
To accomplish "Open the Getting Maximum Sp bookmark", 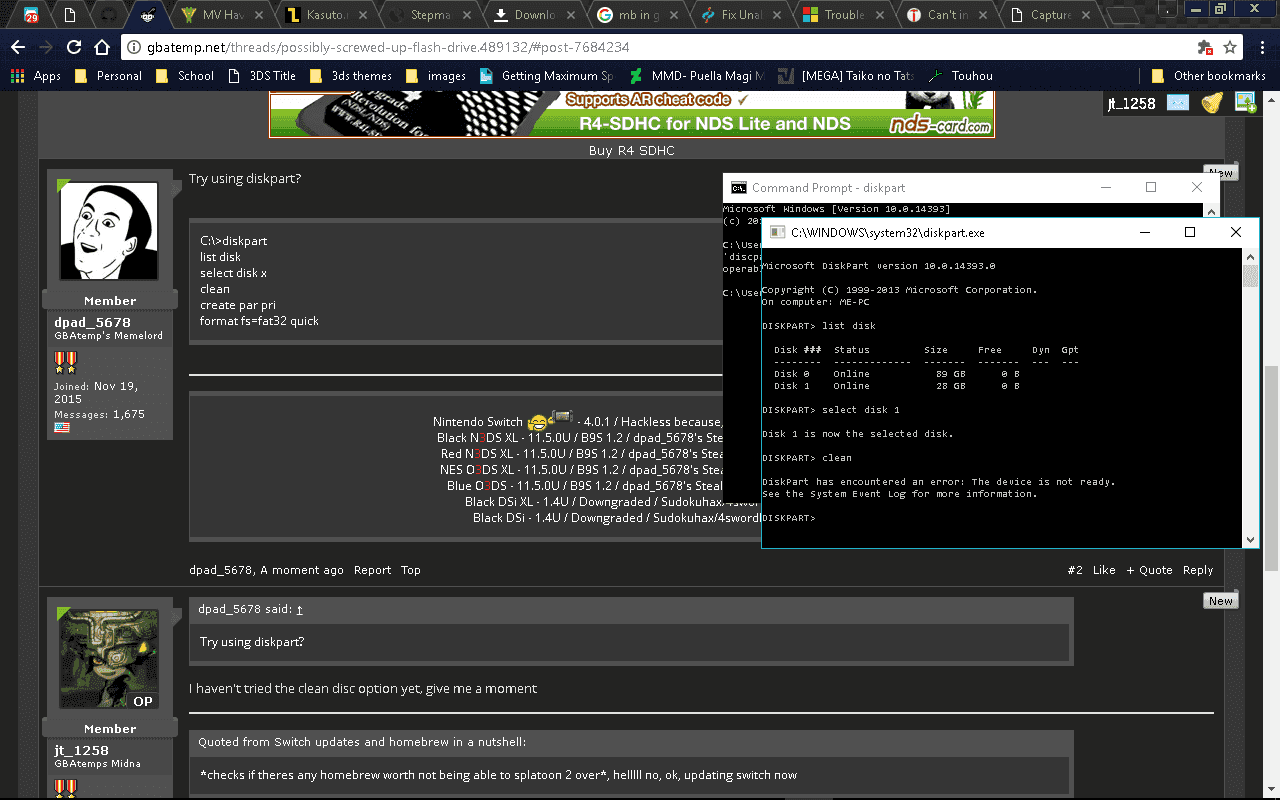I will click(x=546, y=76).
